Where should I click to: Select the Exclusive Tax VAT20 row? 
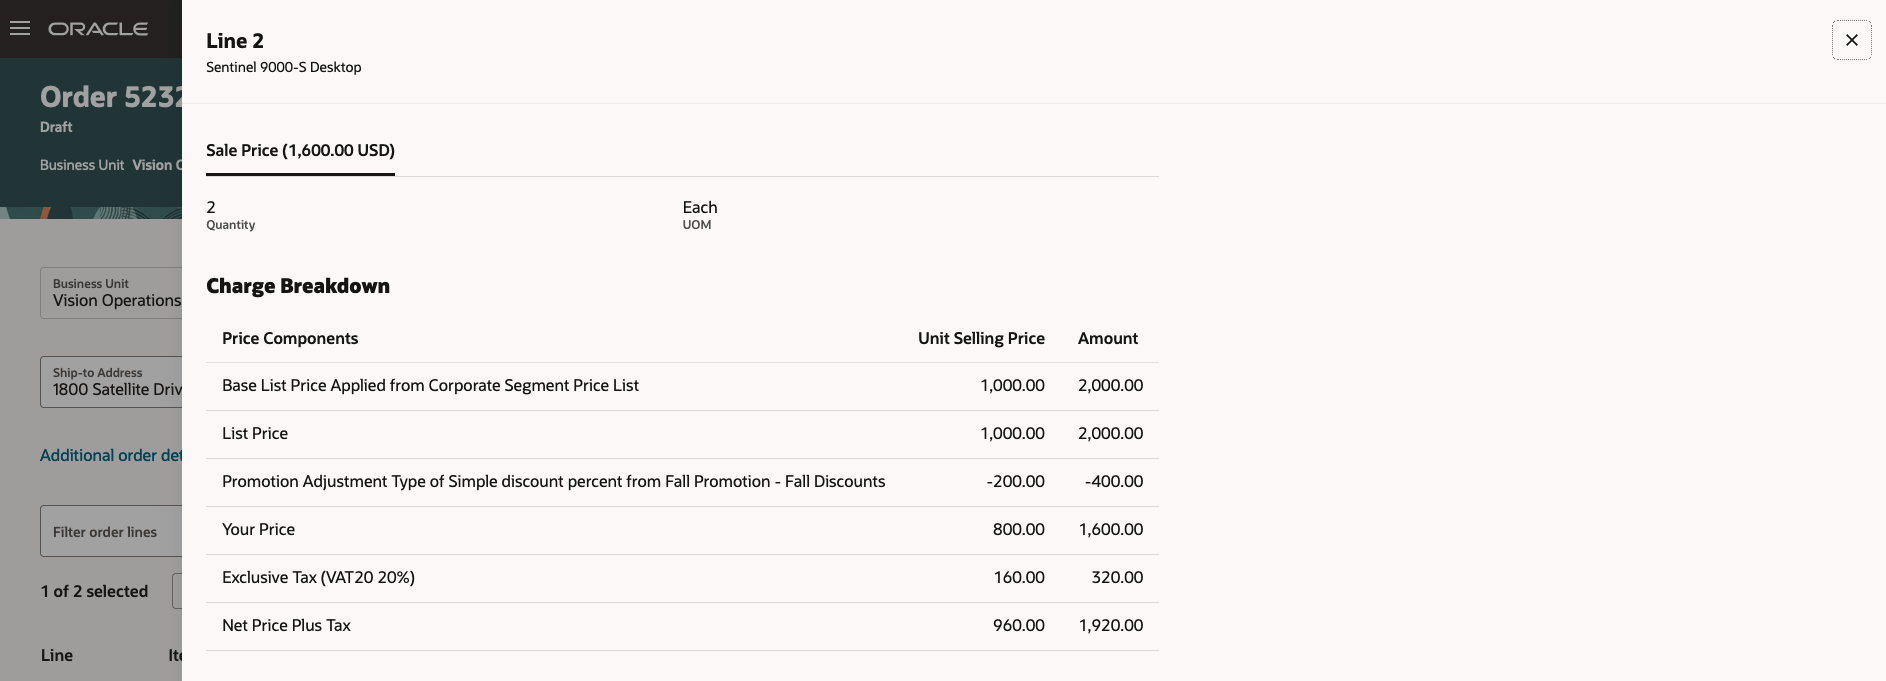pos(318,578)
